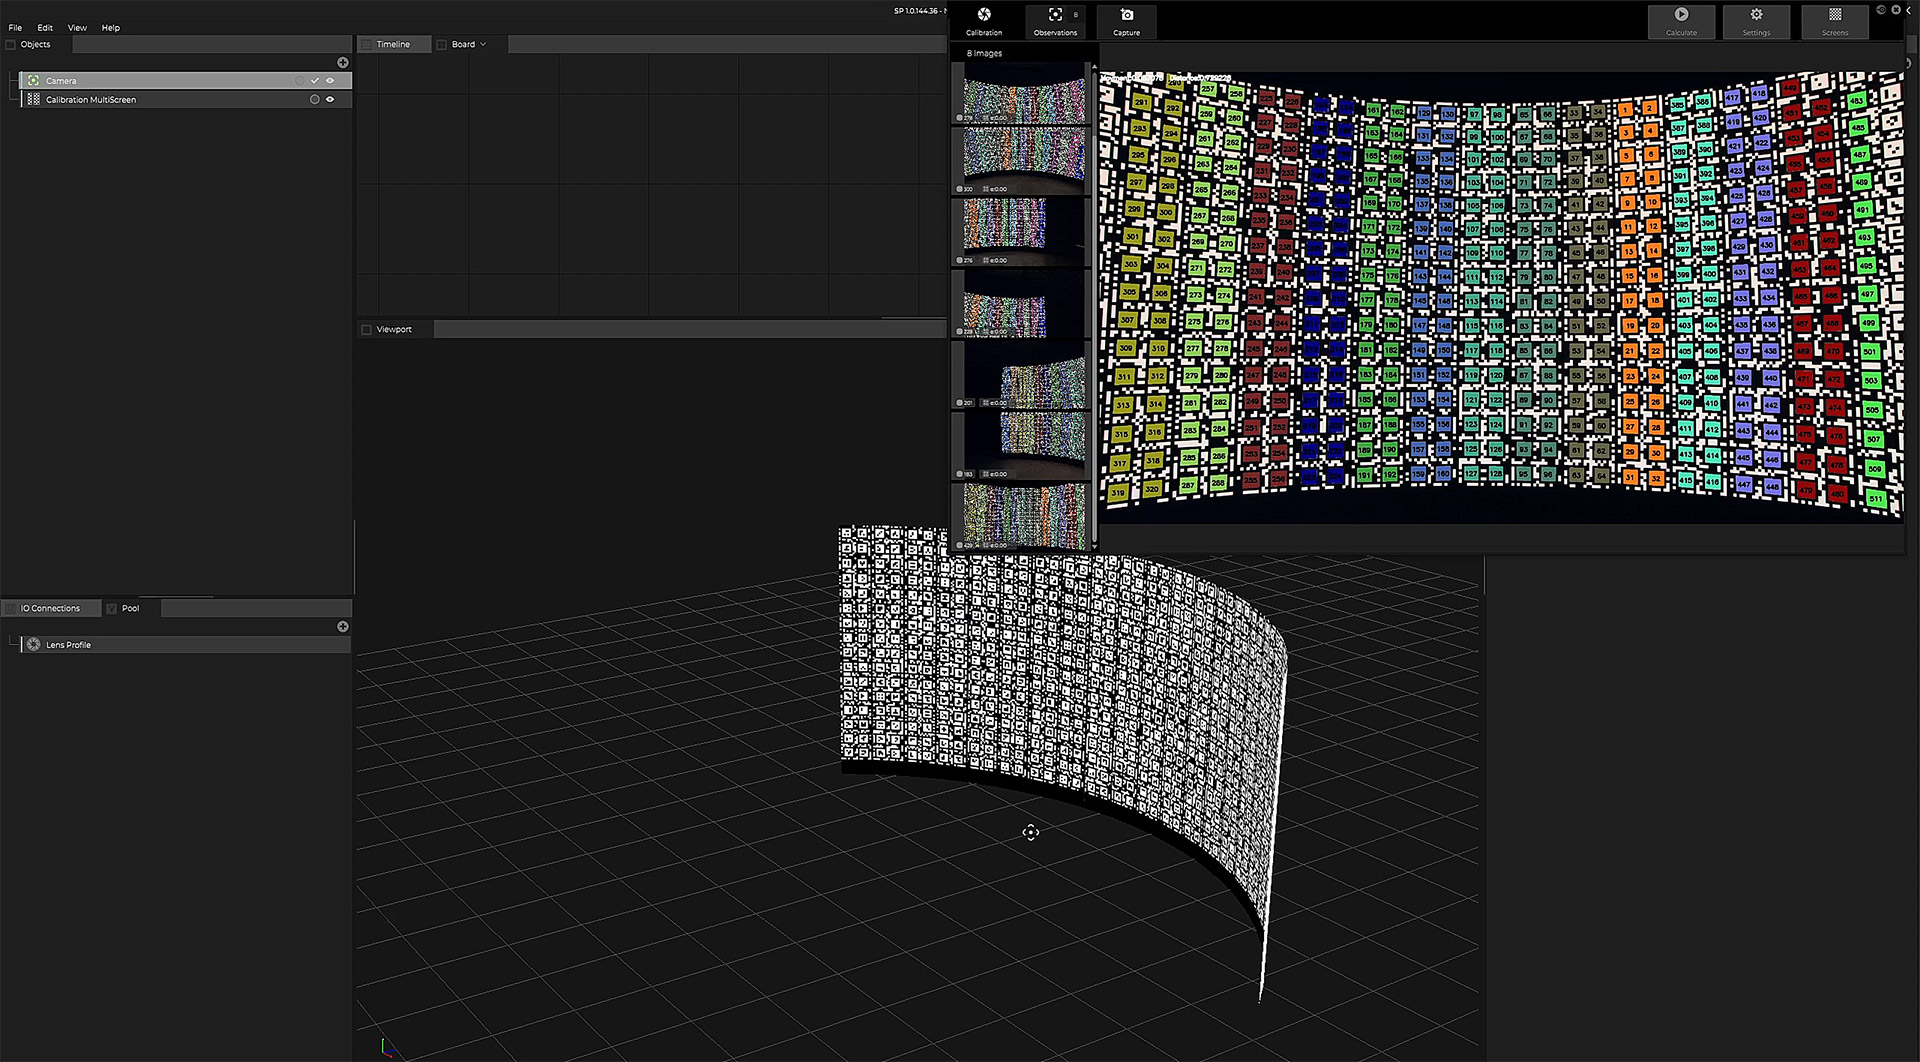Open the Calibration panel icon
1920x1062 pixels.
click(984, 15)
